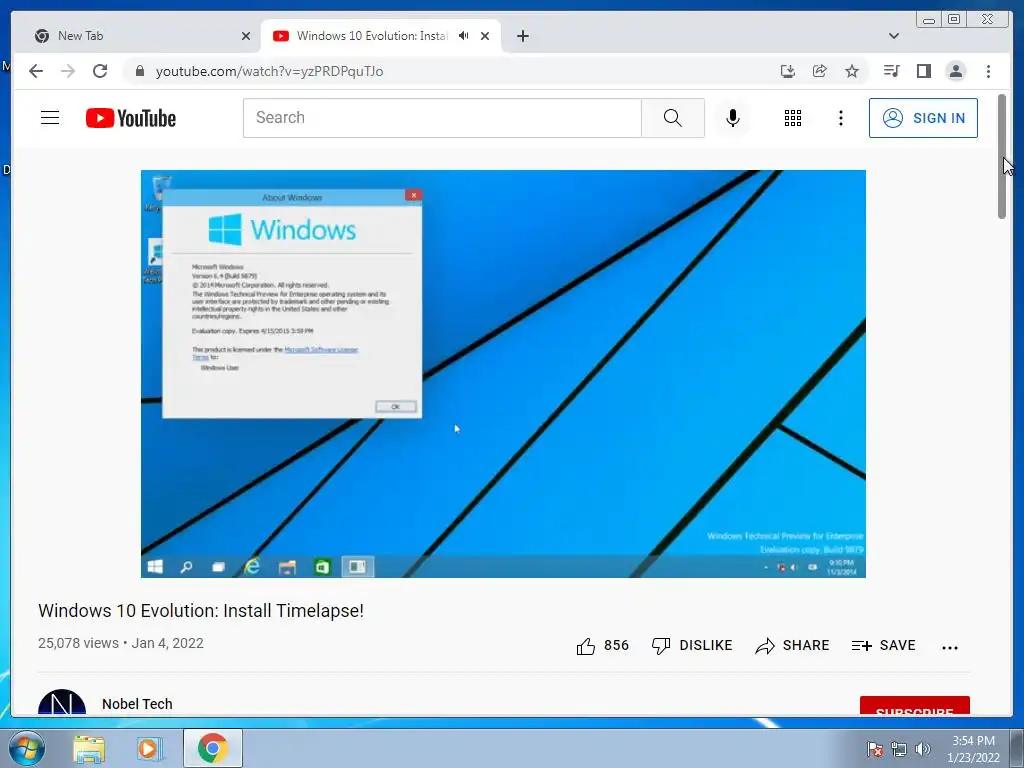Close the Windows 10 Evolution tab

[485, 36]
